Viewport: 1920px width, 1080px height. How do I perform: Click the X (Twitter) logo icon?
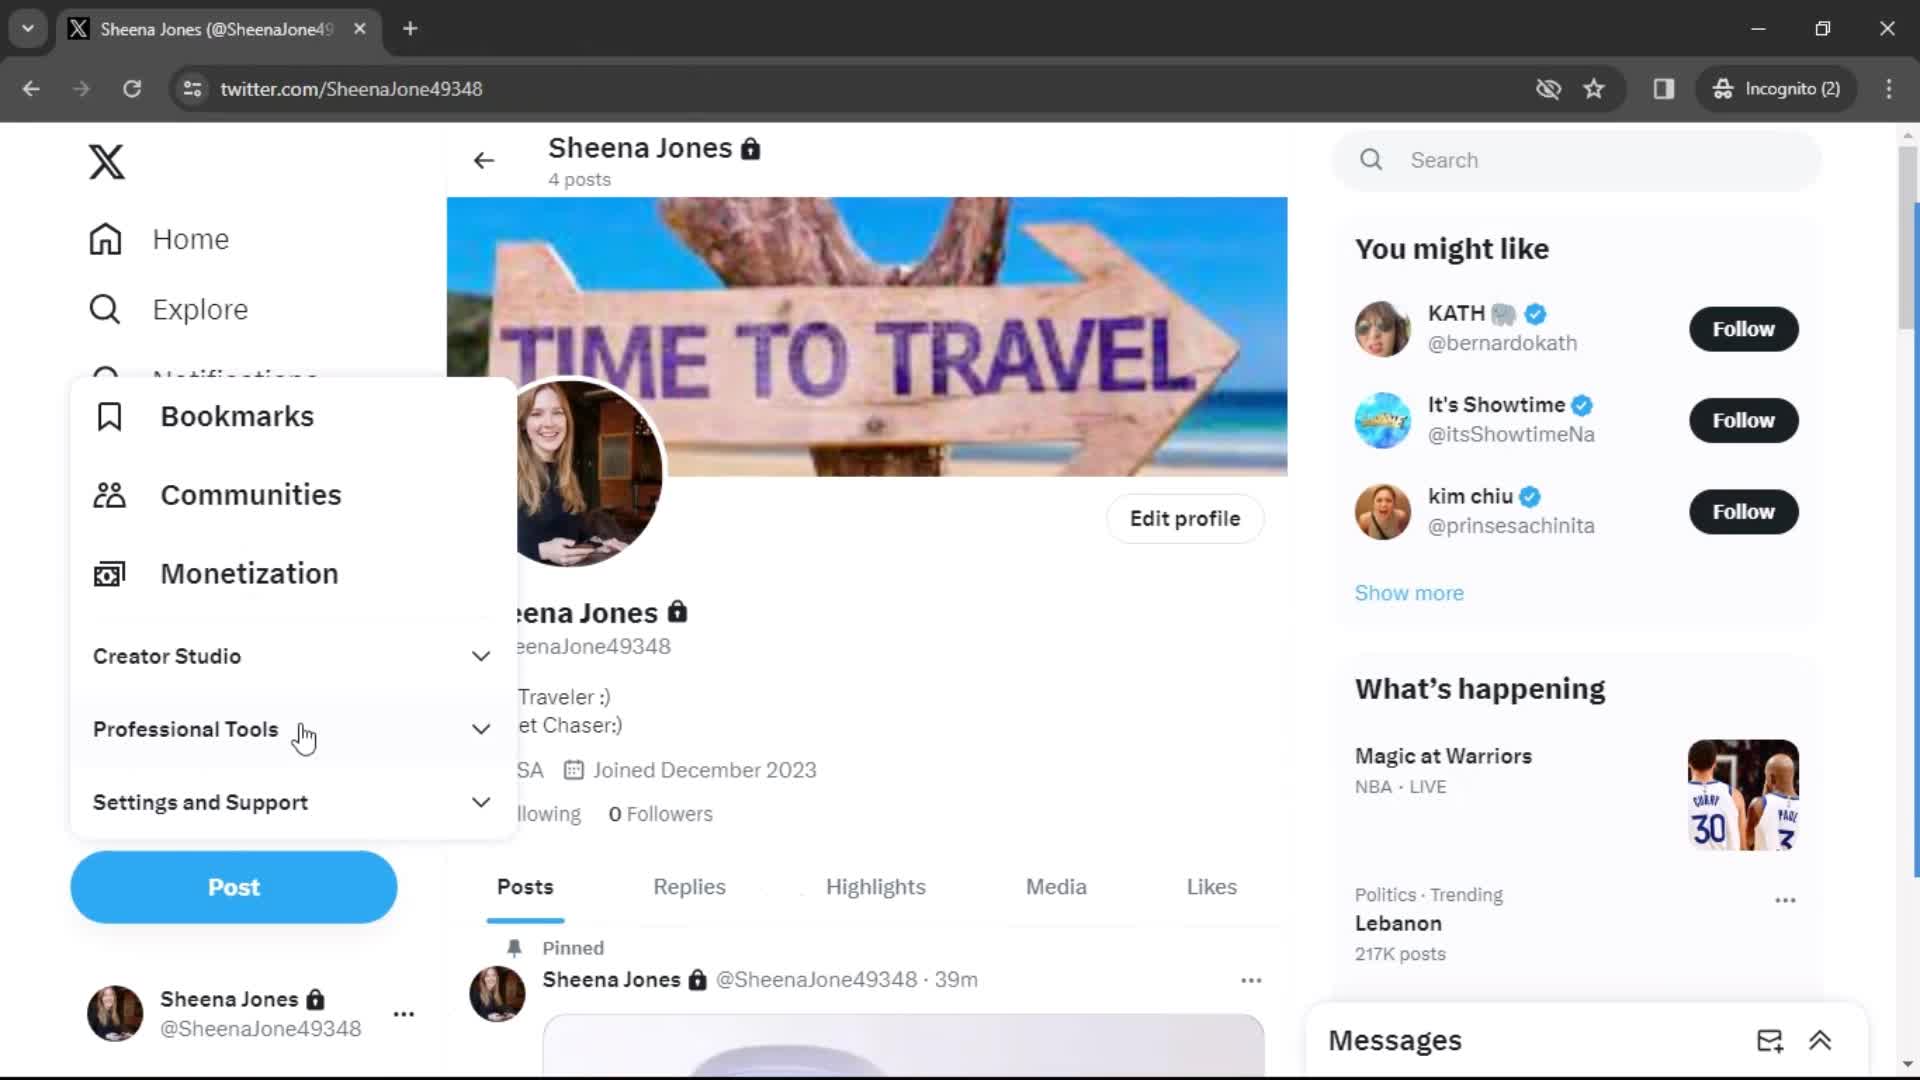tap(105, 161)
